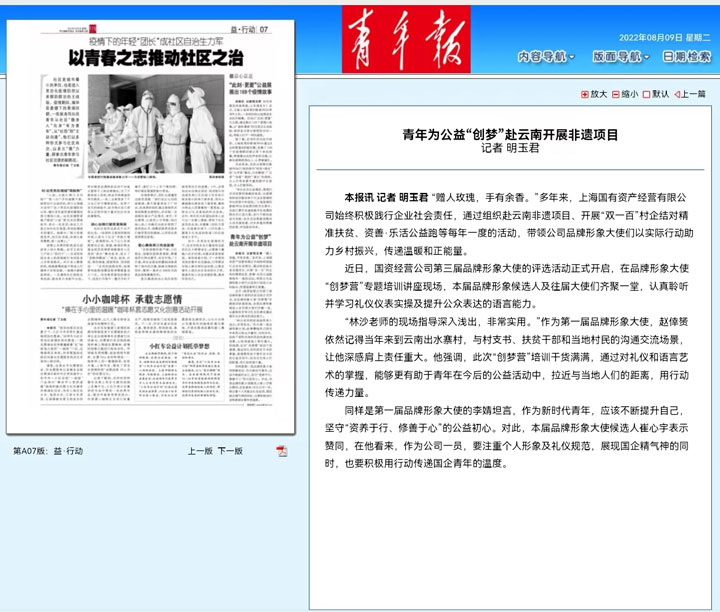
Task: Click the 第A07版：益 行动 page label
Action: point(48,451)
